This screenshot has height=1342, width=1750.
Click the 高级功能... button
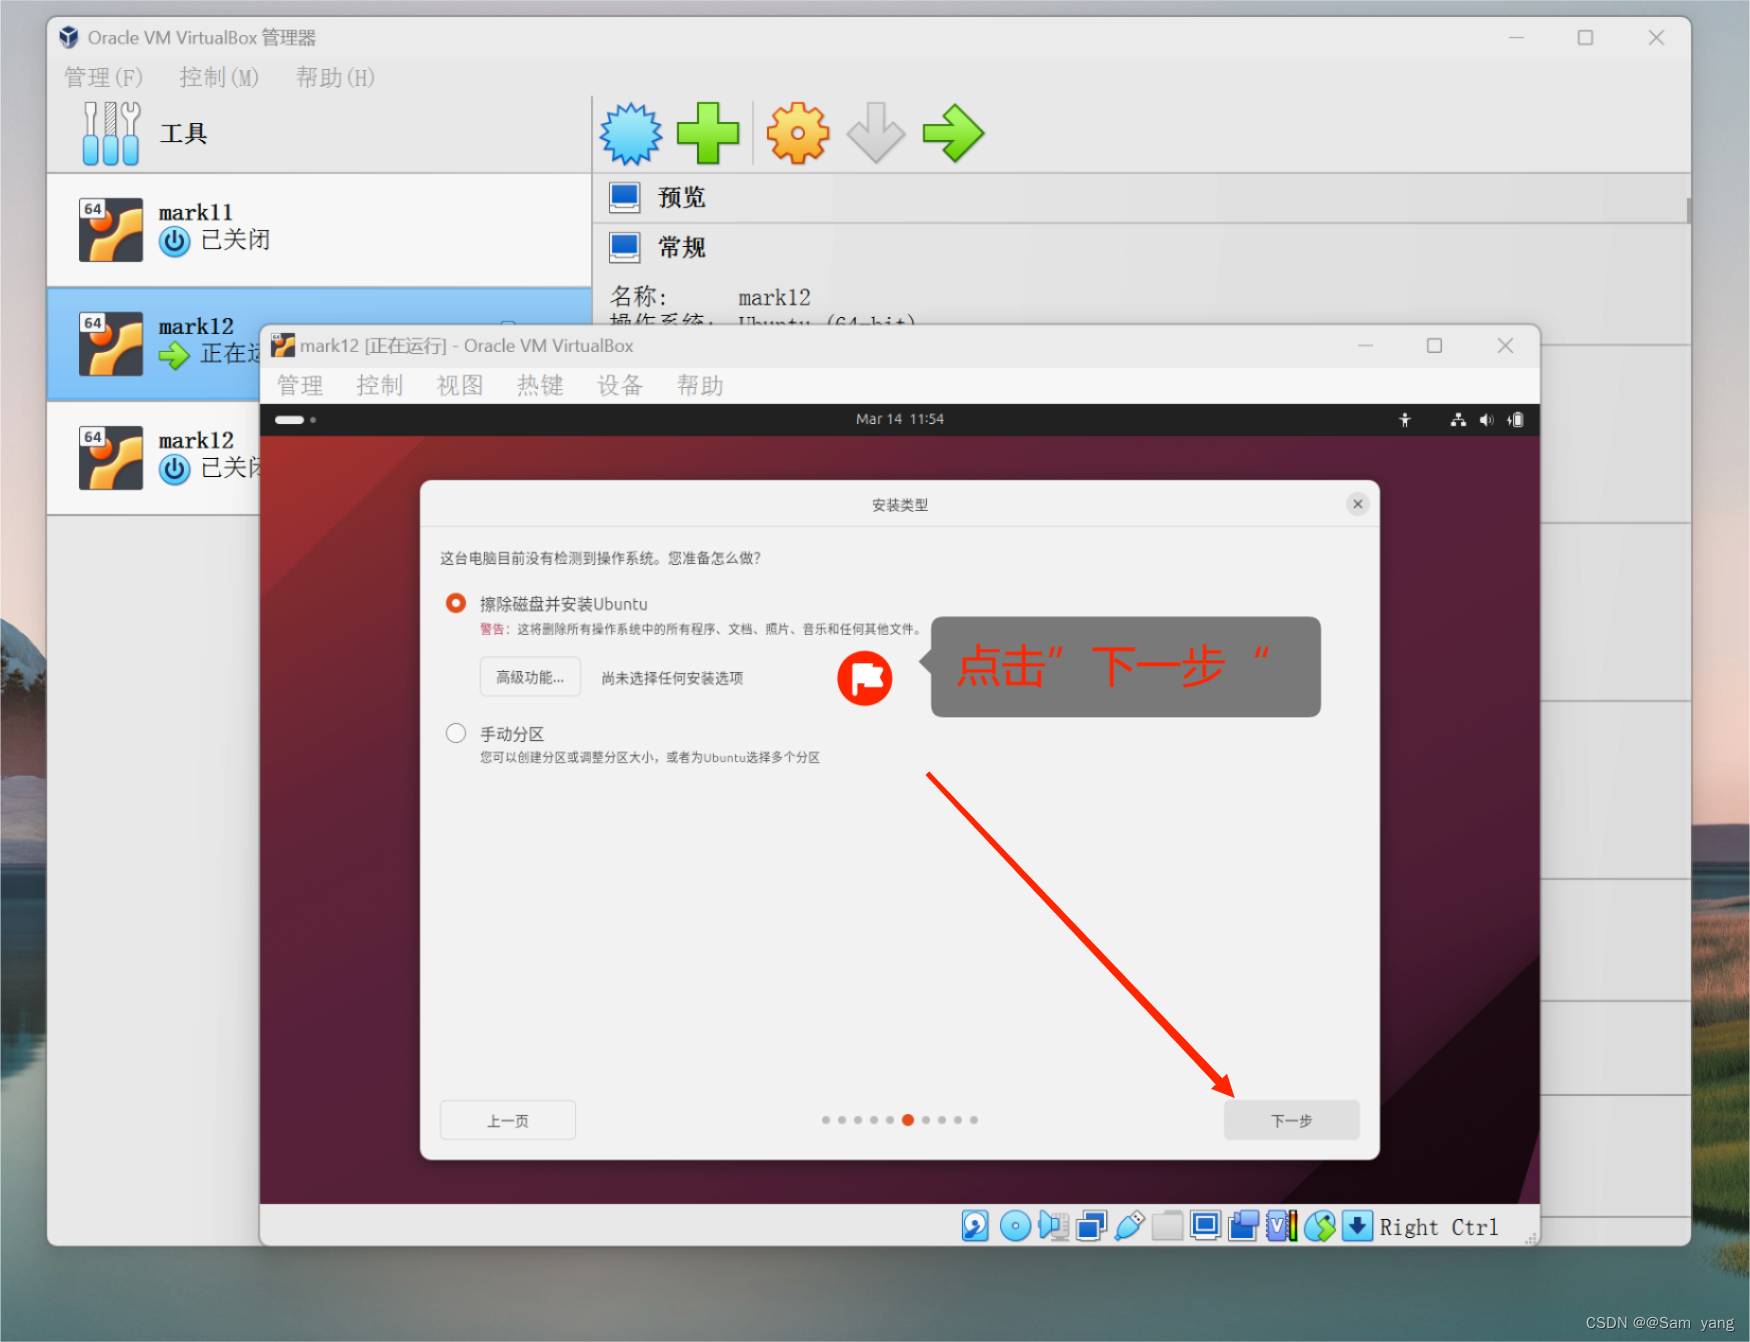[530, 677]
